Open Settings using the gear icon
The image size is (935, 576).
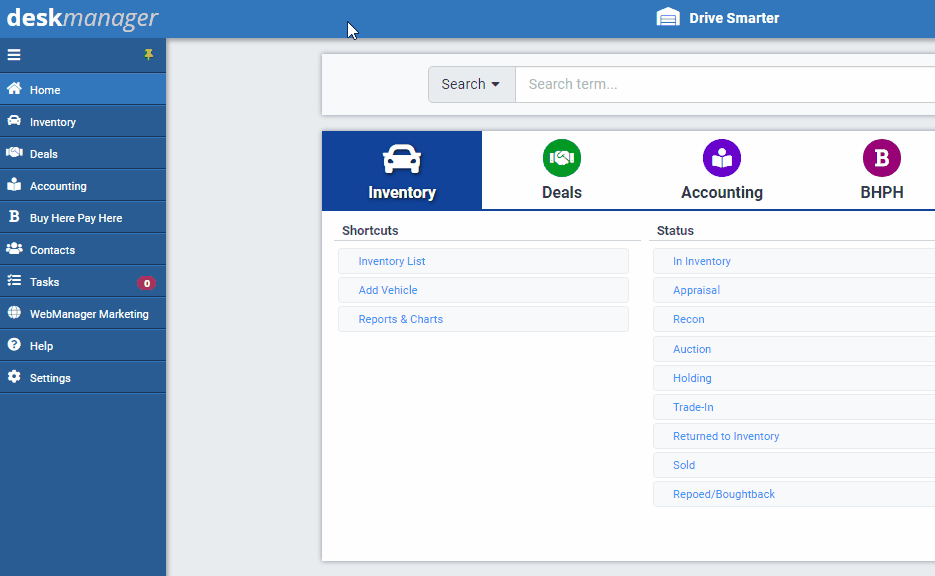tap(14, 377)
